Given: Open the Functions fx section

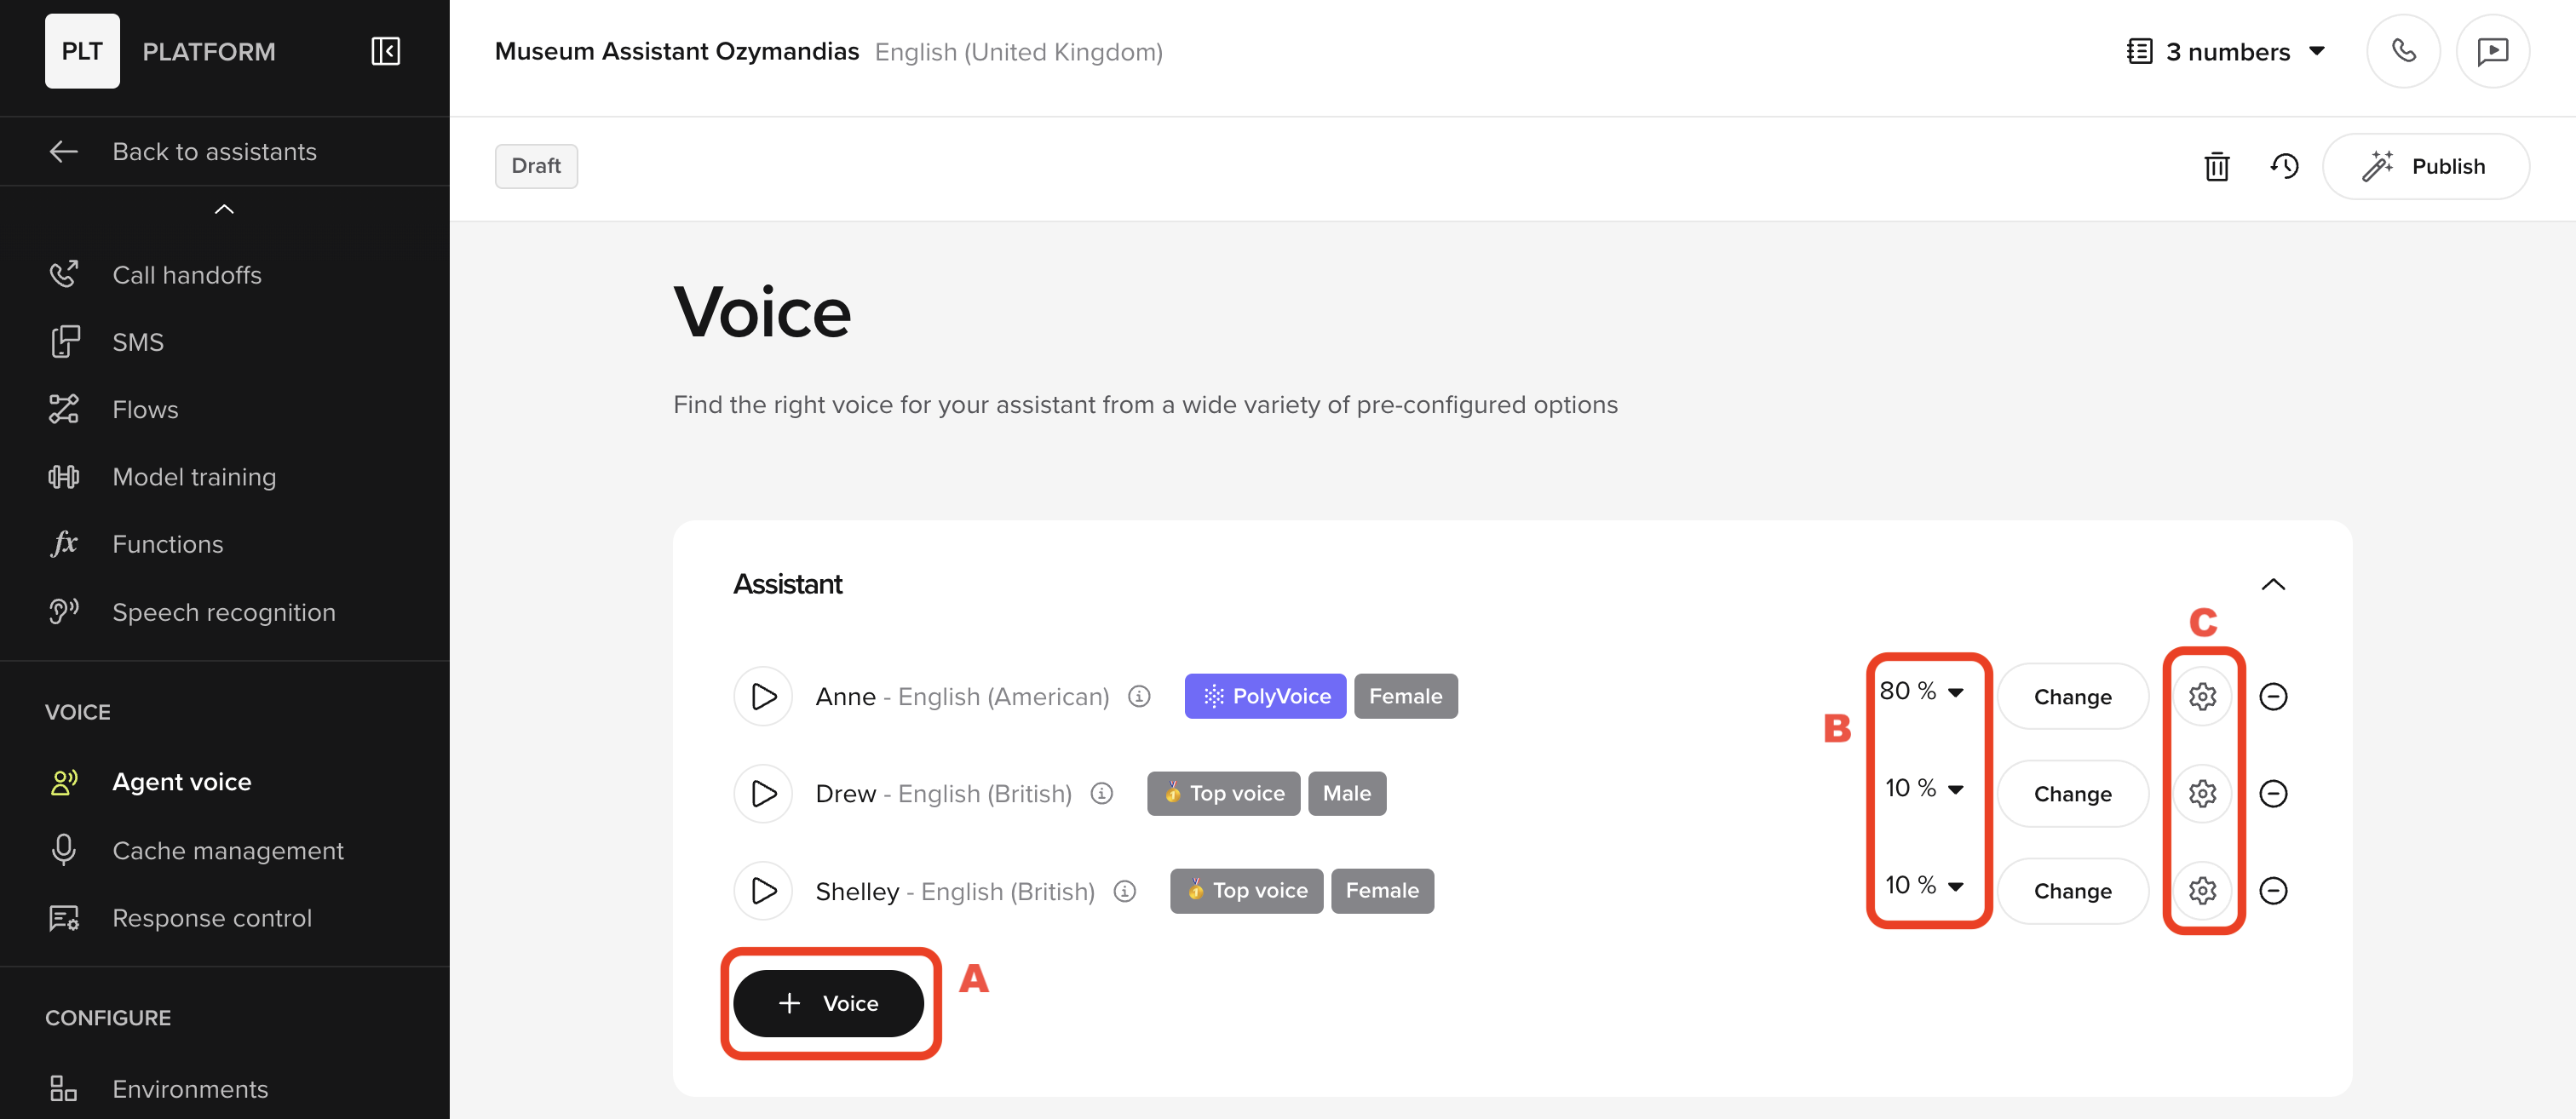Looking at the screenshot, I should pos(167,543).
